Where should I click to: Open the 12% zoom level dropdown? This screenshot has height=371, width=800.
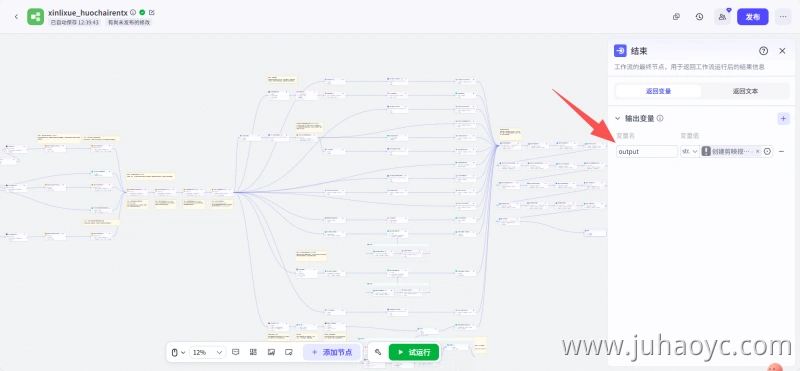208,352
